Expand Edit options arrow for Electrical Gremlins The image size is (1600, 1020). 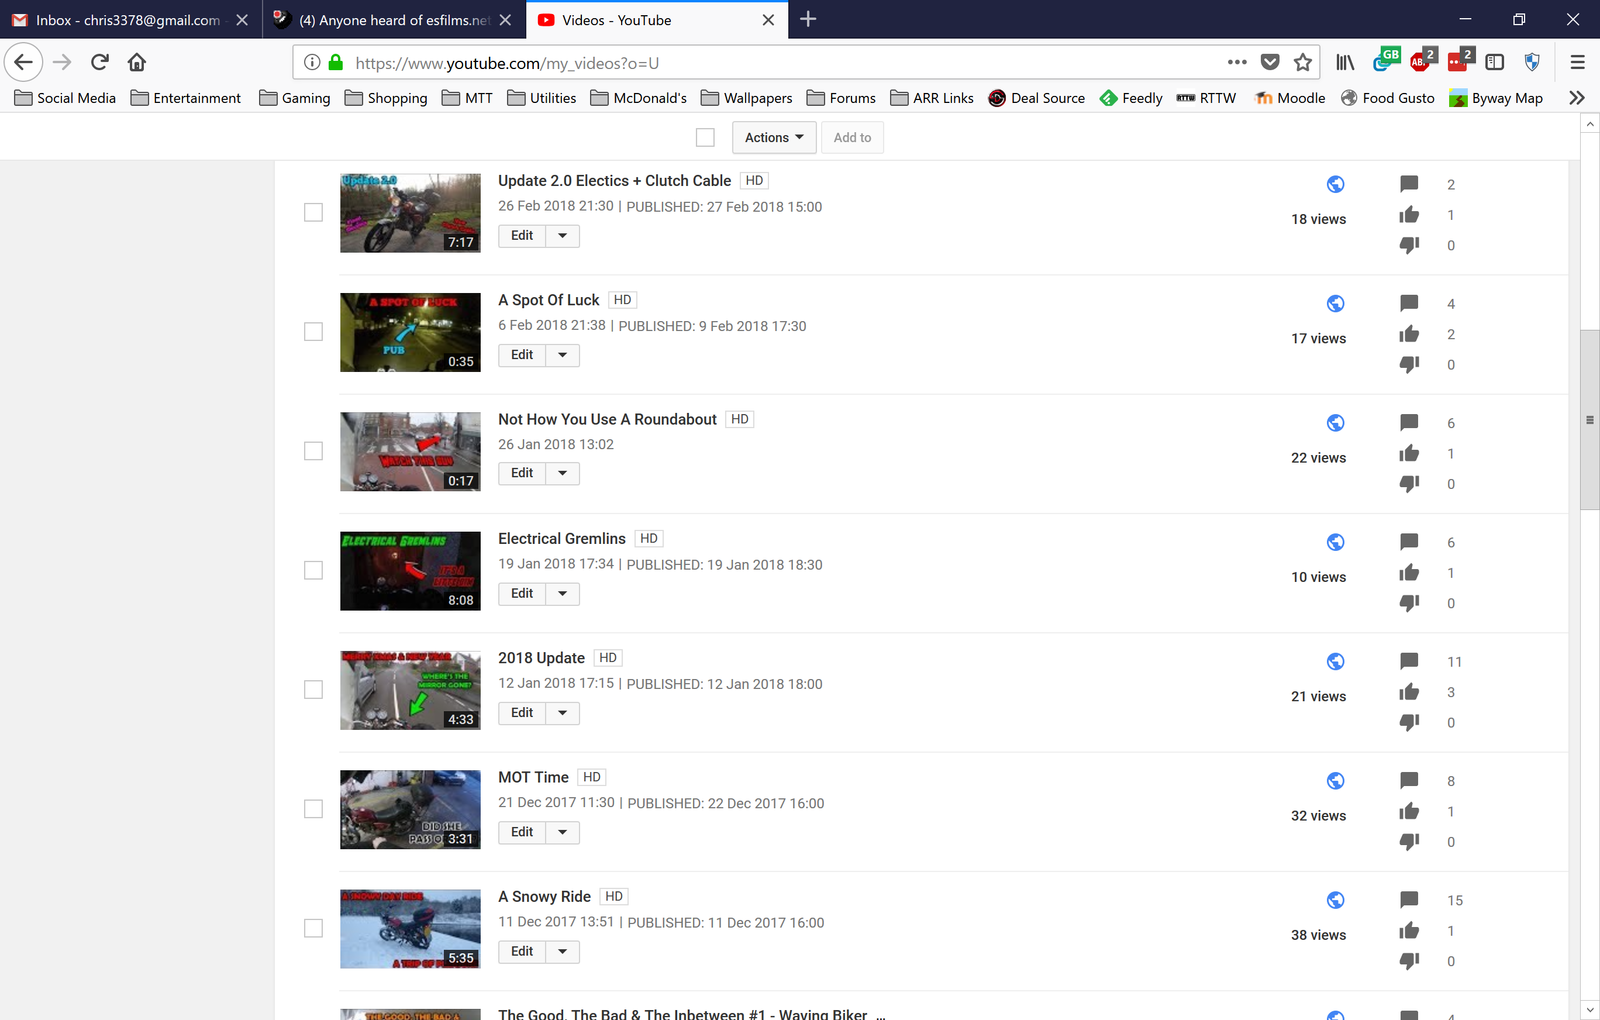click(x=563, y=594)
